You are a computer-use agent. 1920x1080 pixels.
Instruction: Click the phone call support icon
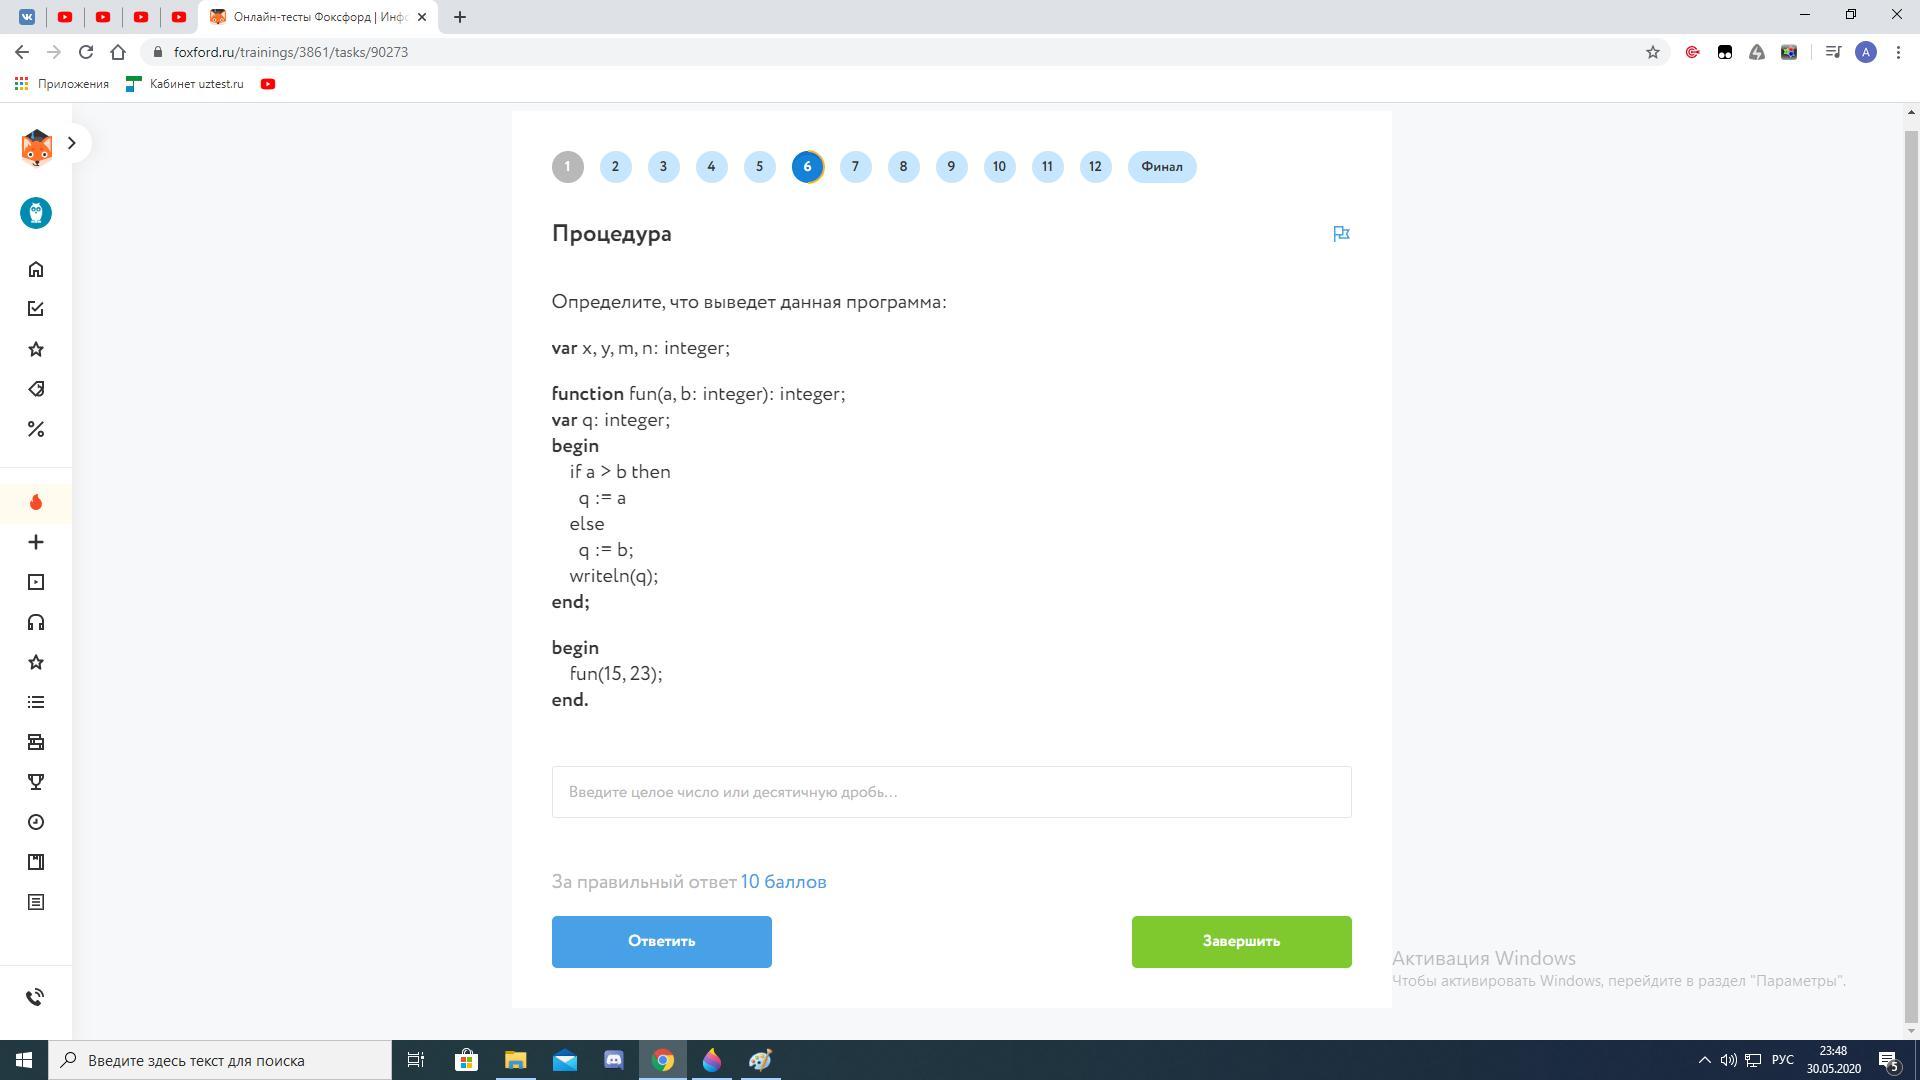coord(36,997)
